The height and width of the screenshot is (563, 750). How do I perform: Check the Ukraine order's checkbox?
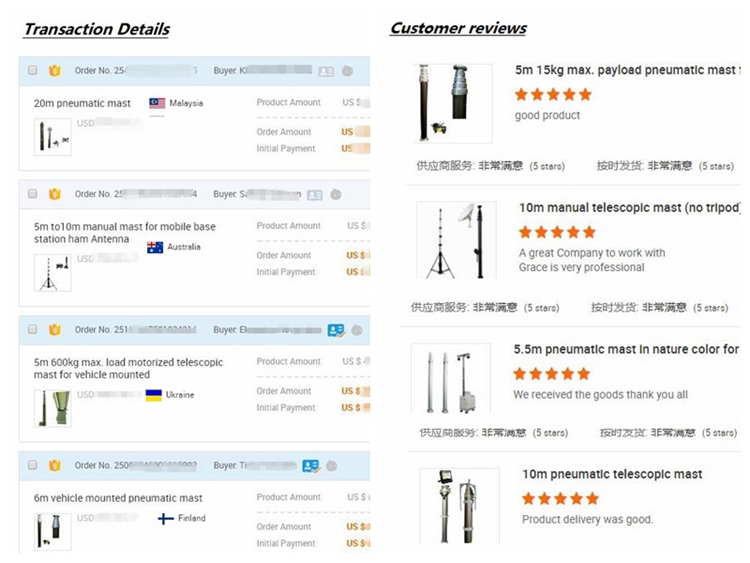coord(33,330)
